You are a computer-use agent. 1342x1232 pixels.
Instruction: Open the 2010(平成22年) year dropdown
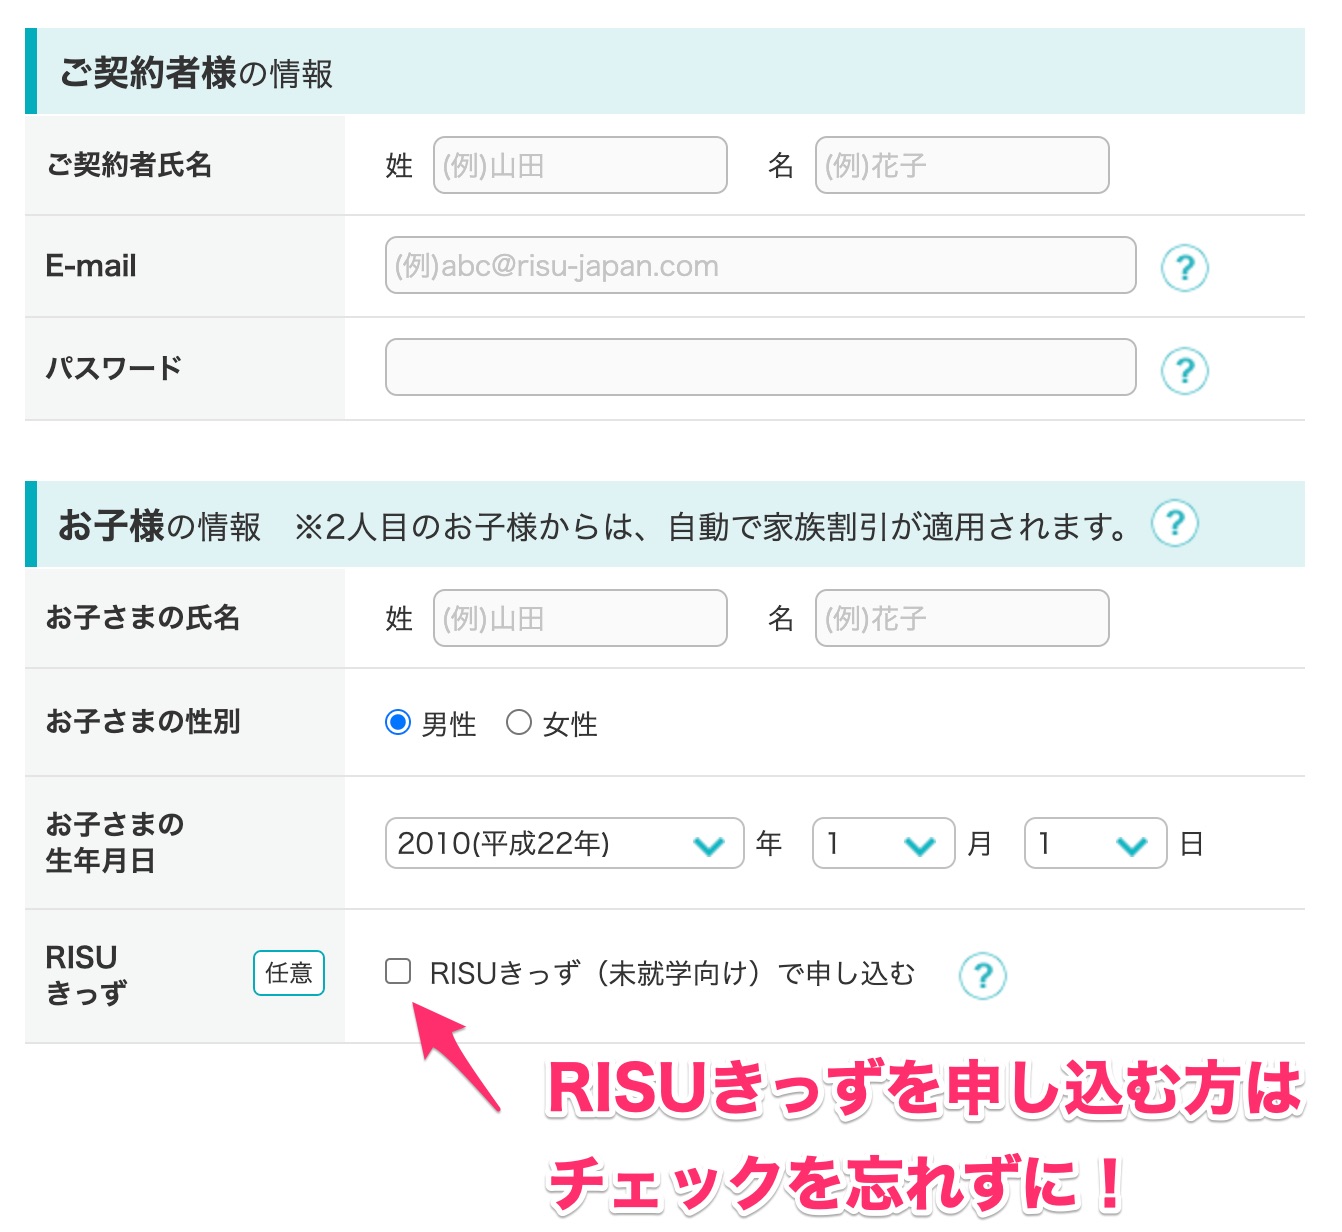pyautogui.click(x=563, y=845)
